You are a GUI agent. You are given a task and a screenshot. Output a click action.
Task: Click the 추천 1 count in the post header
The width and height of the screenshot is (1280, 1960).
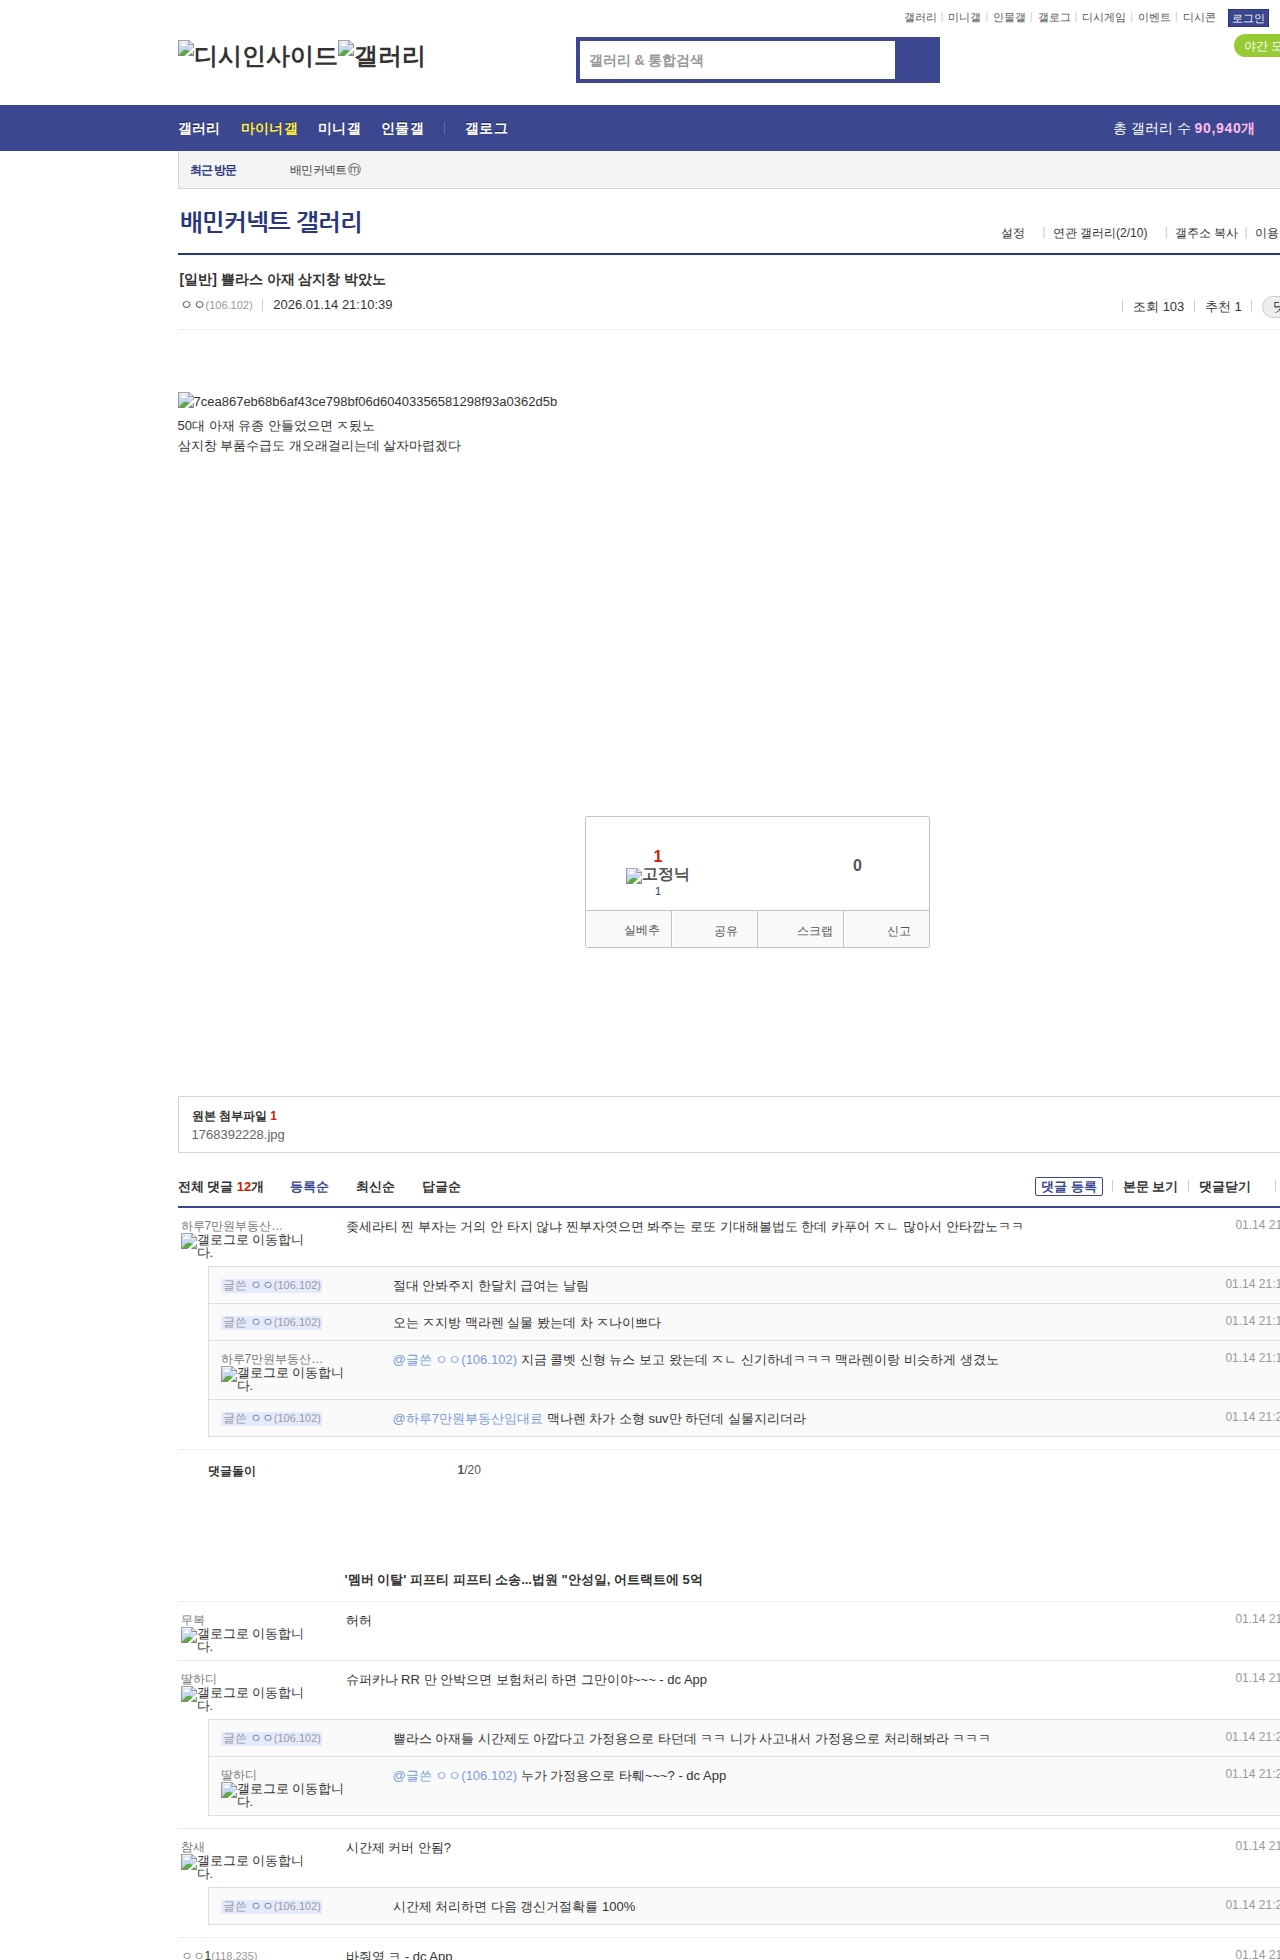[1223, 307]
